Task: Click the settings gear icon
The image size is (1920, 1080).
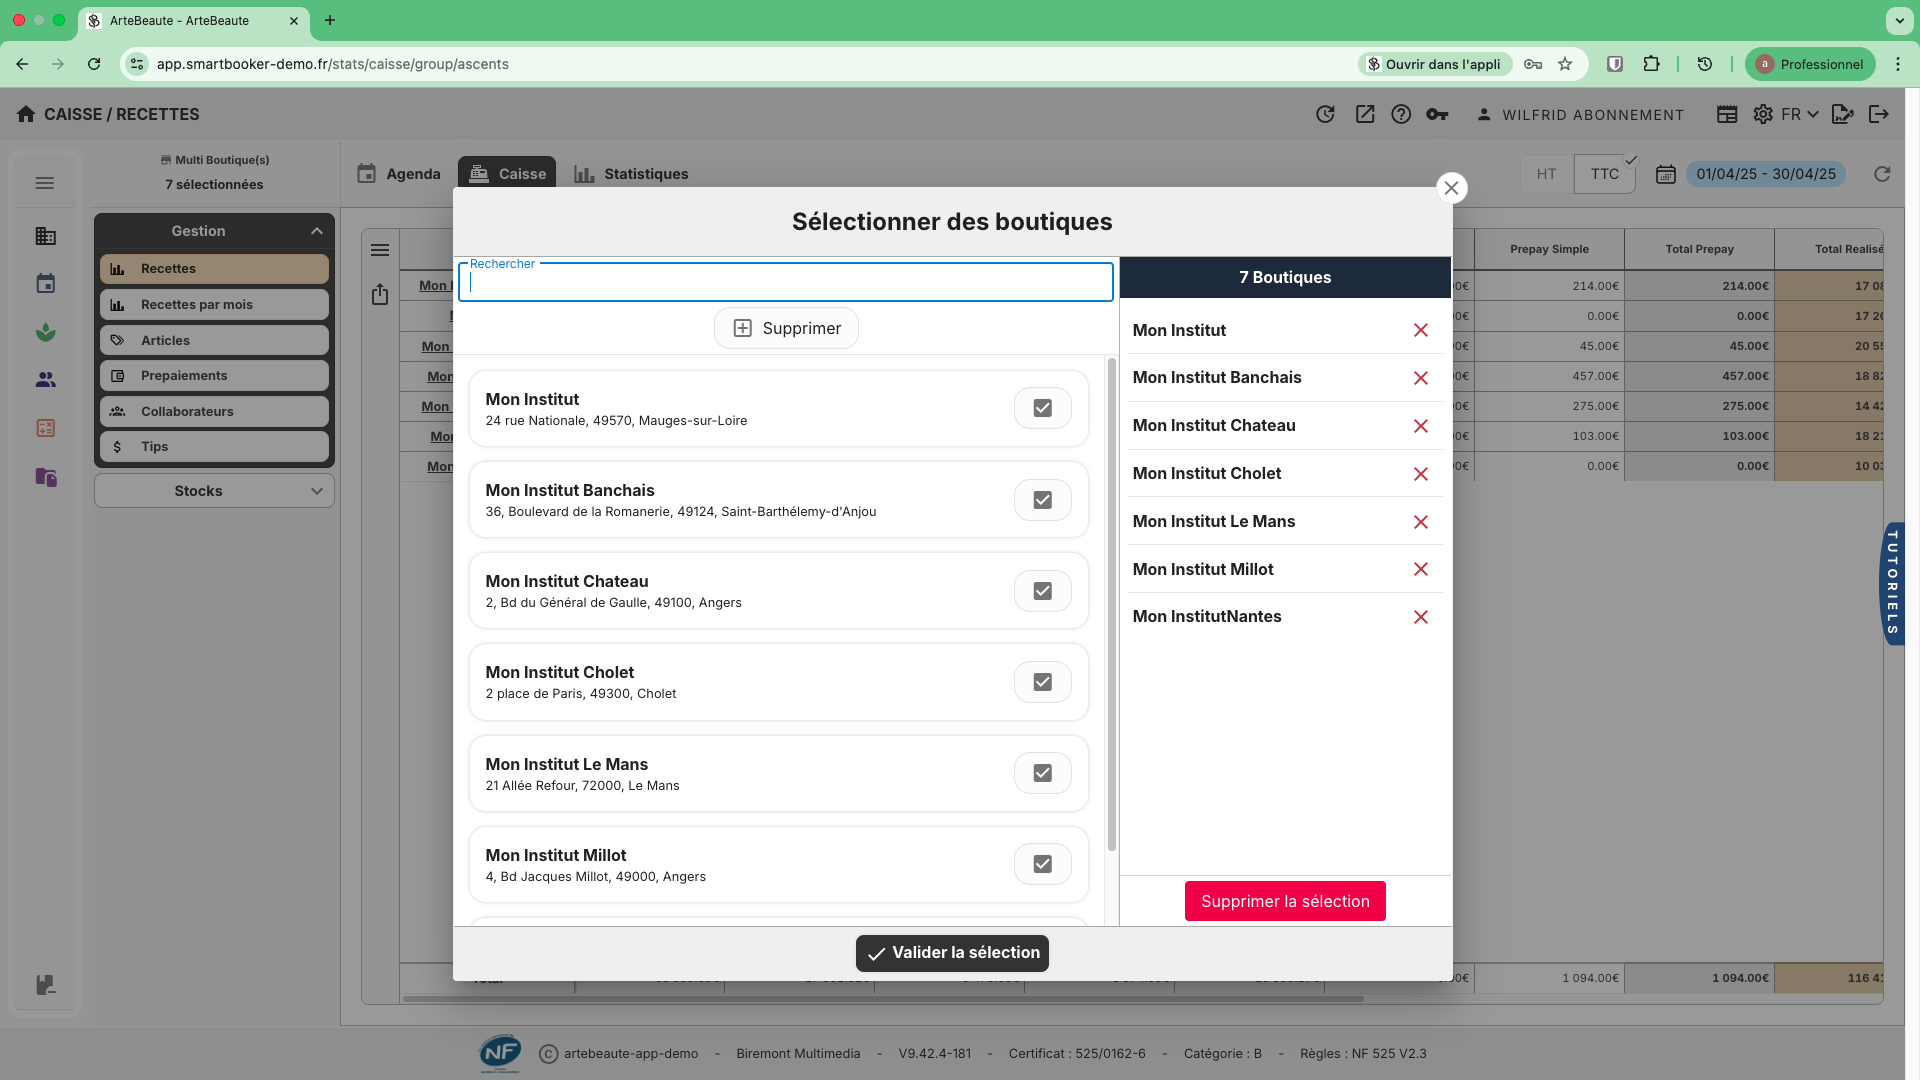Action: (1763, 114)
